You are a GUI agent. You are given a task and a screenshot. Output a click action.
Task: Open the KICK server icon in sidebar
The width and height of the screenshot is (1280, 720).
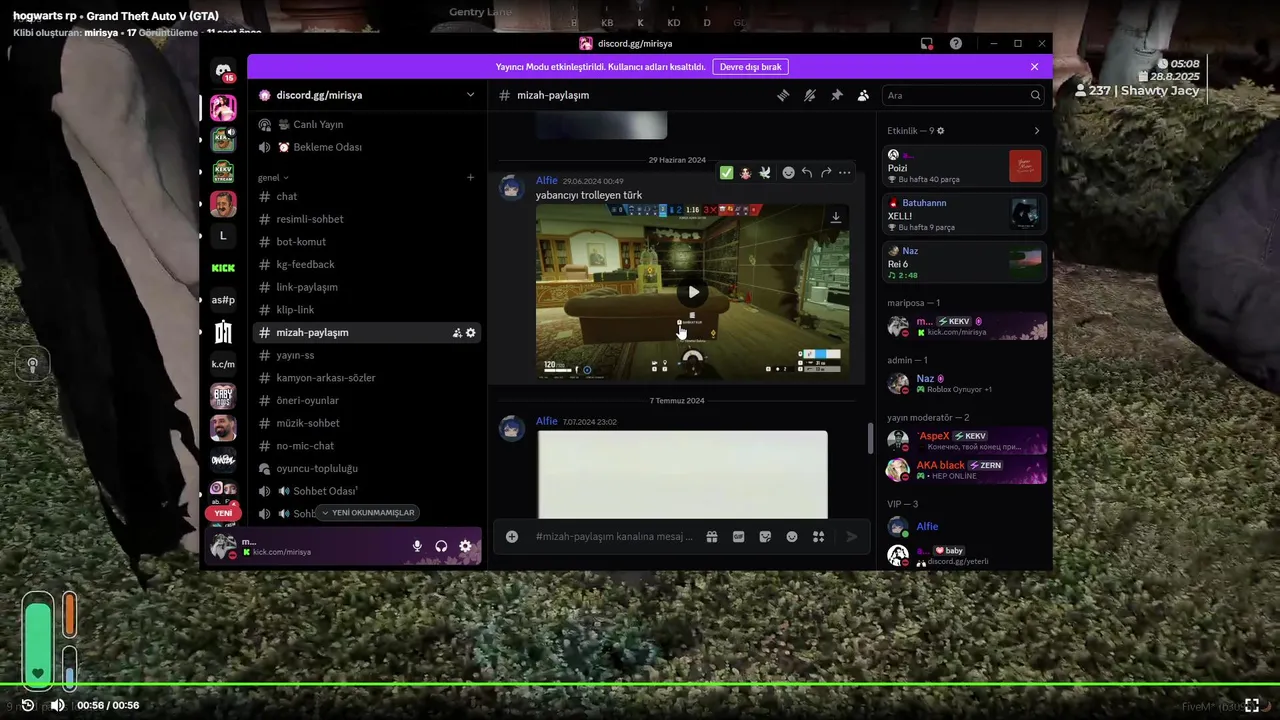(x=223, y=268)
